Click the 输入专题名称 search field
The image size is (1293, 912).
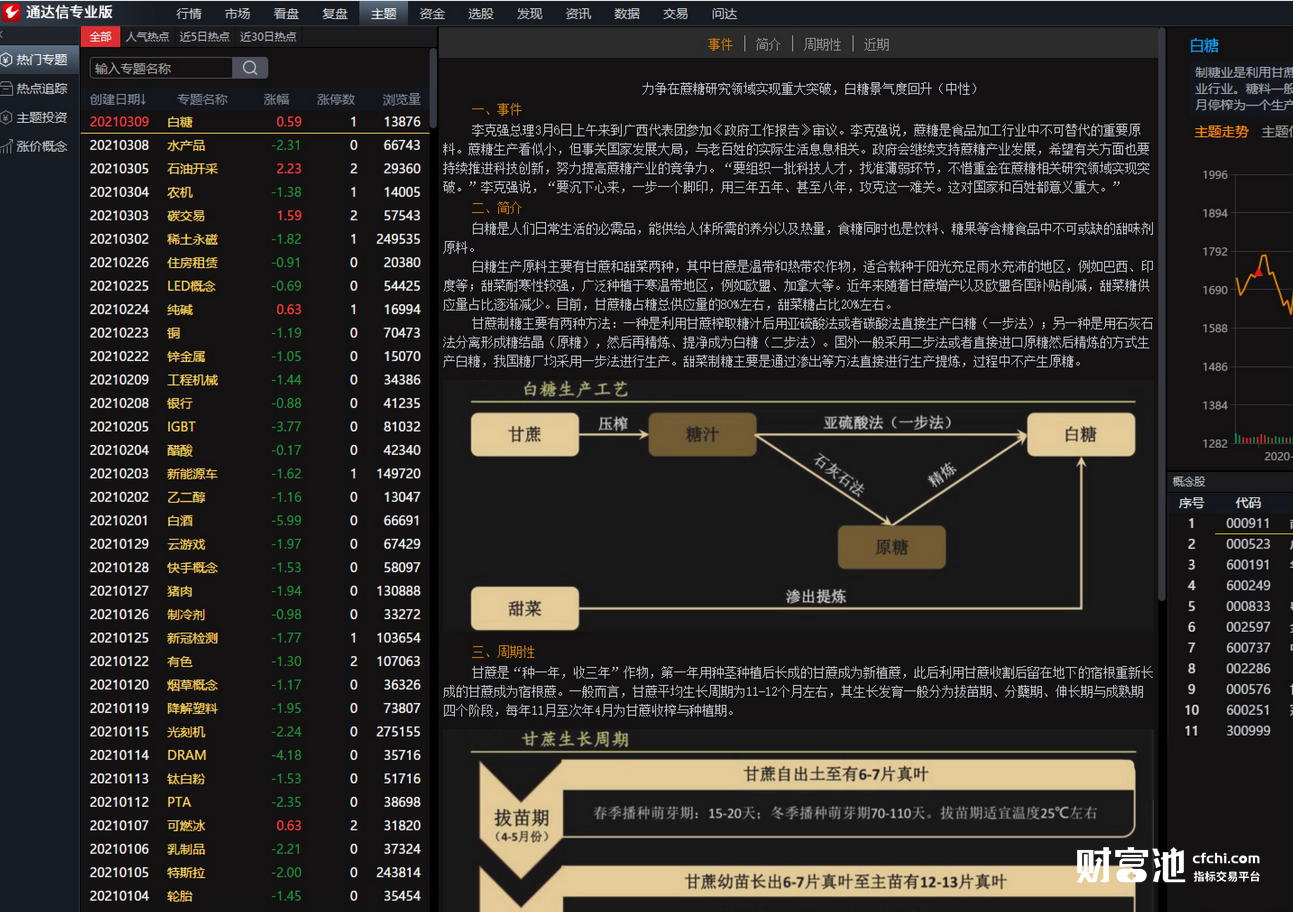[161, 68]
